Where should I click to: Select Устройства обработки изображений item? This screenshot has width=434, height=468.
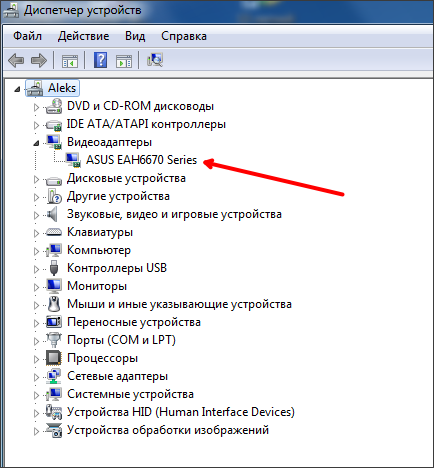168,430
